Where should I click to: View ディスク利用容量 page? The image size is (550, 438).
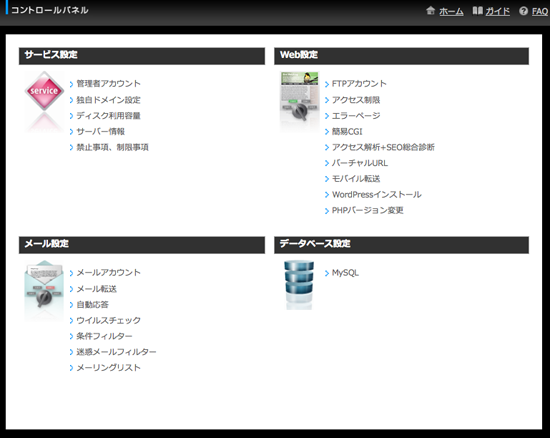(x=108, y=116)
